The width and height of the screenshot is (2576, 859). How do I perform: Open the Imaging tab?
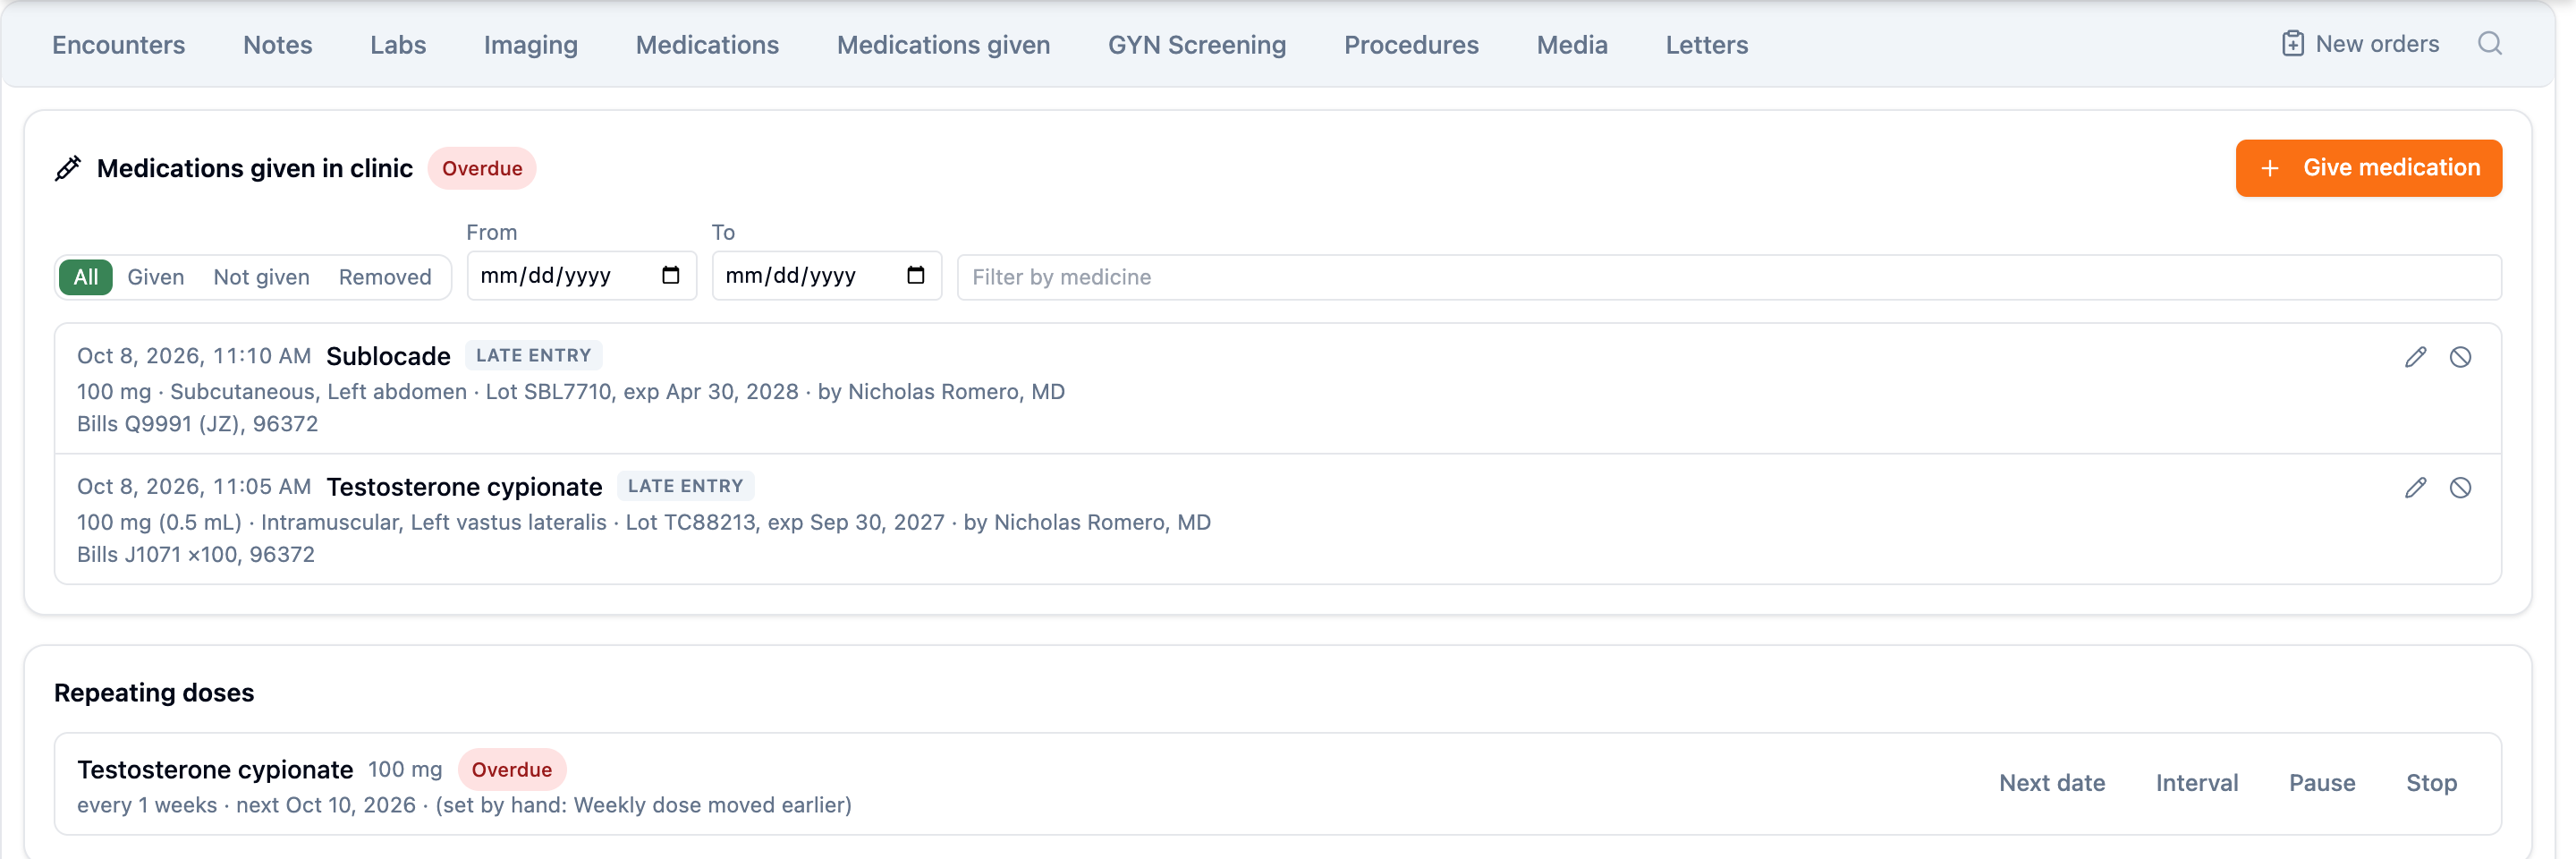point(531,45)
